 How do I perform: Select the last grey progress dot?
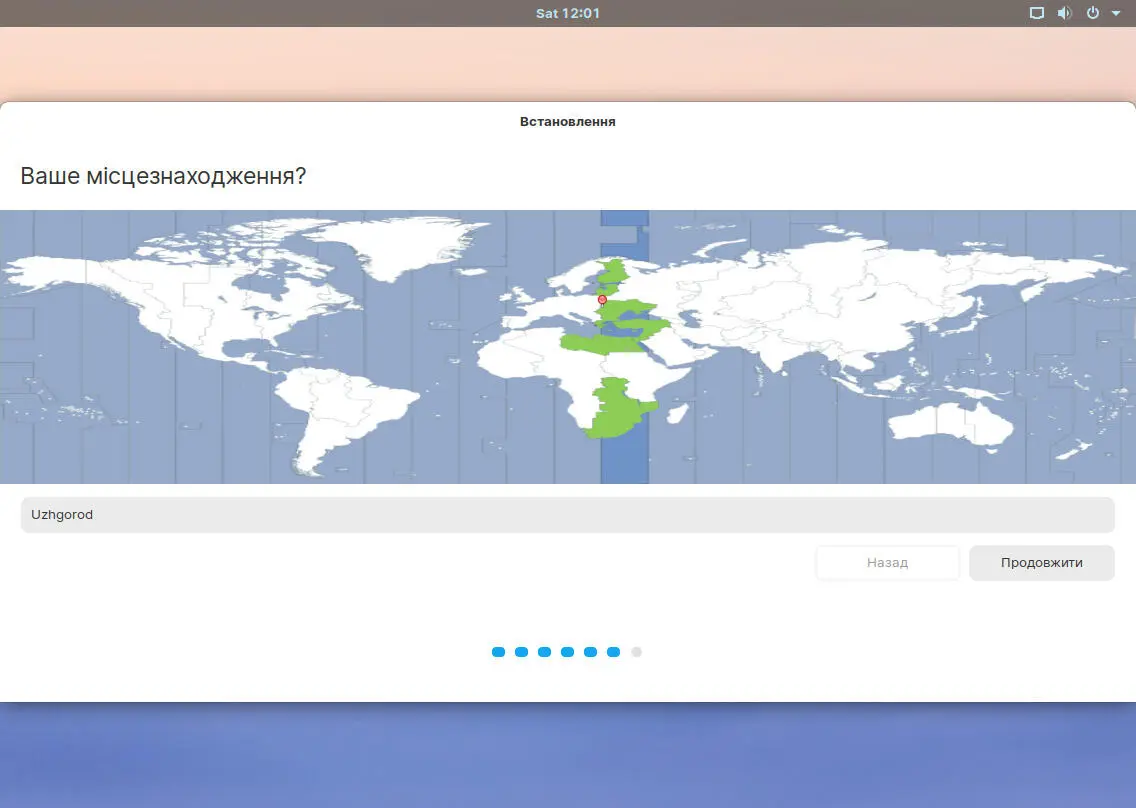[636, 651]
